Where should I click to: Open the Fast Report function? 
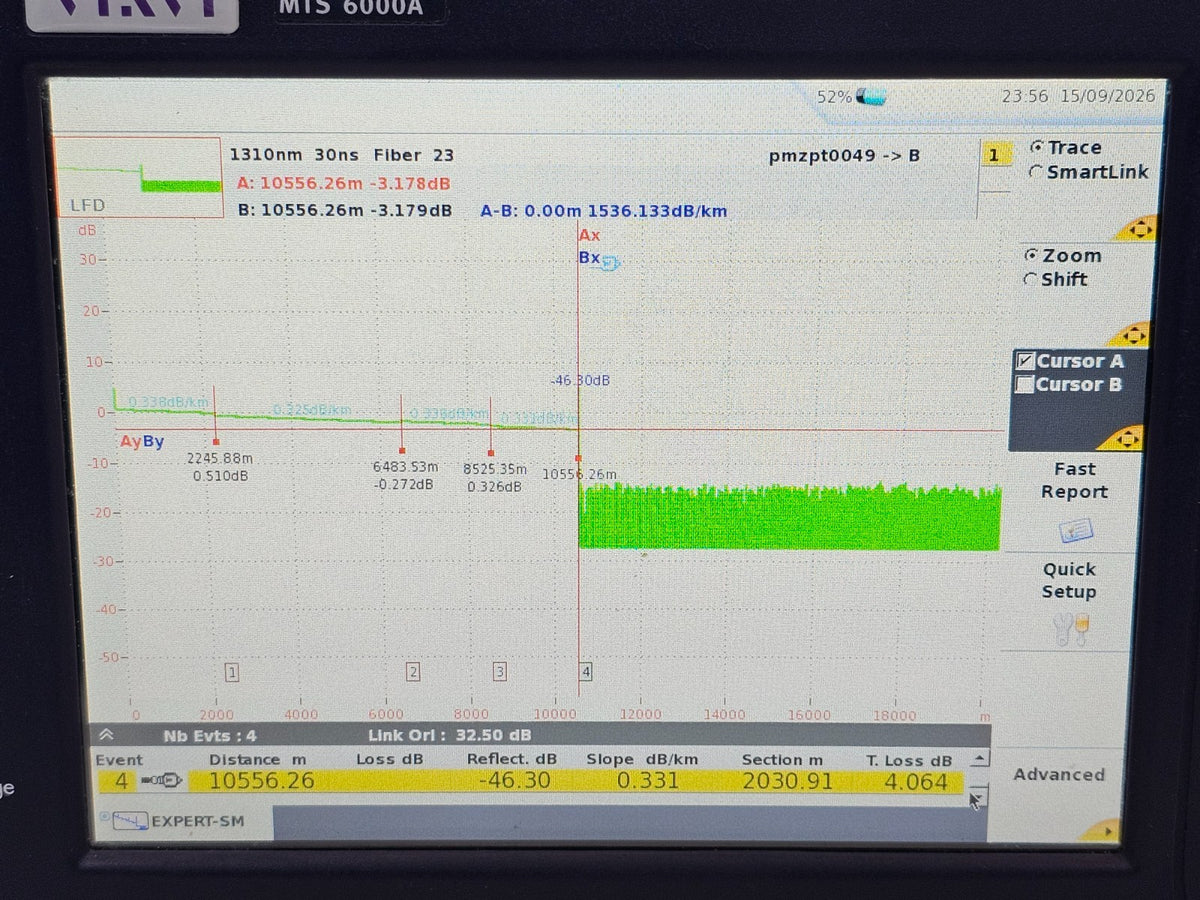1074,480
